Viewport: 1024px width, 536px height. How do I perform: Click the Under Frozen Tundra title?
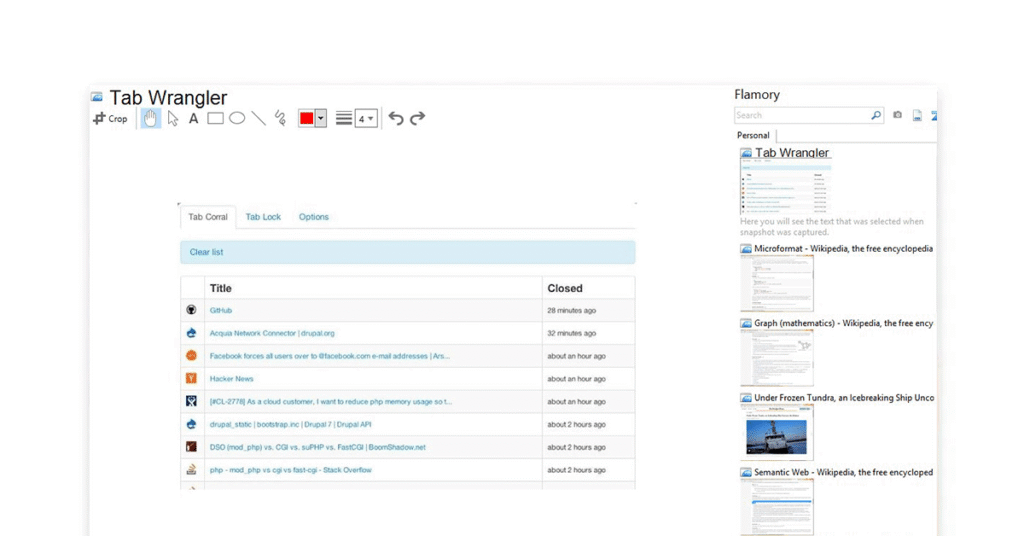(x=844, y=398)
